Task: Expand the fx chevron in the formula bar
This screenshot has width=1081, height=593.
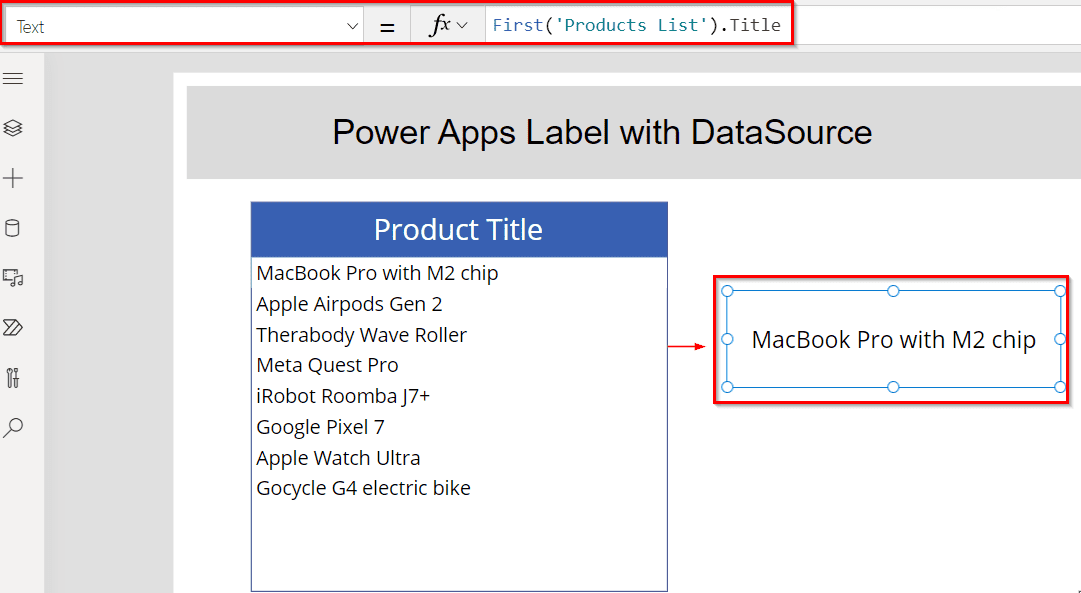Action: 461,24
